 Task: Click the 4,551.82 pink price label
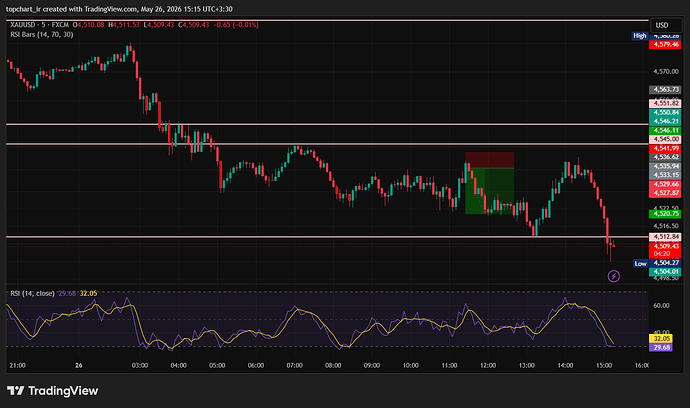(x=665, y=103)
